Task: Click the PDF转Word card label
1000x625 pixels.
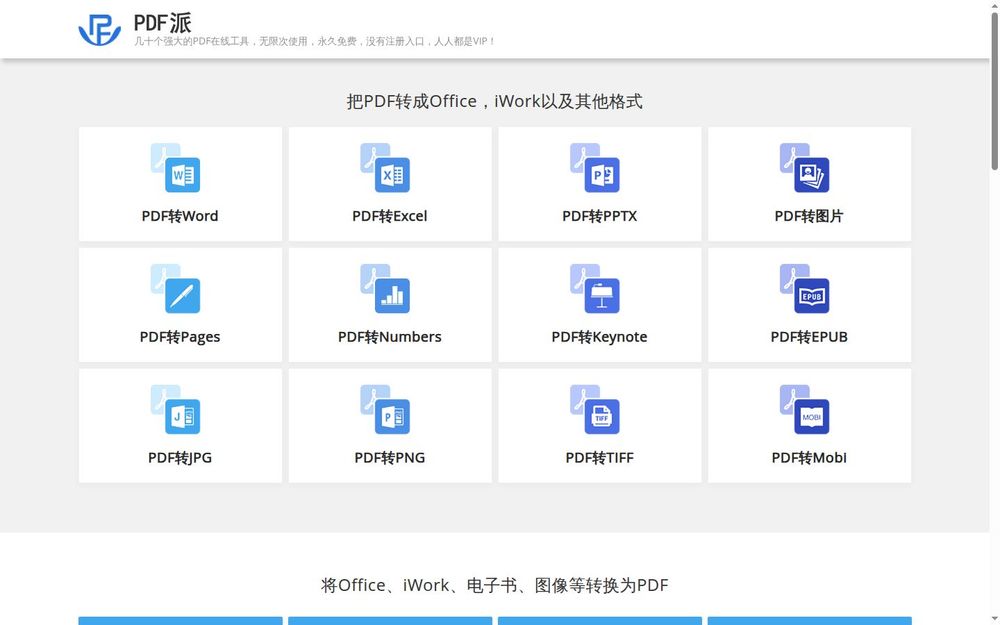Action: 180,215
